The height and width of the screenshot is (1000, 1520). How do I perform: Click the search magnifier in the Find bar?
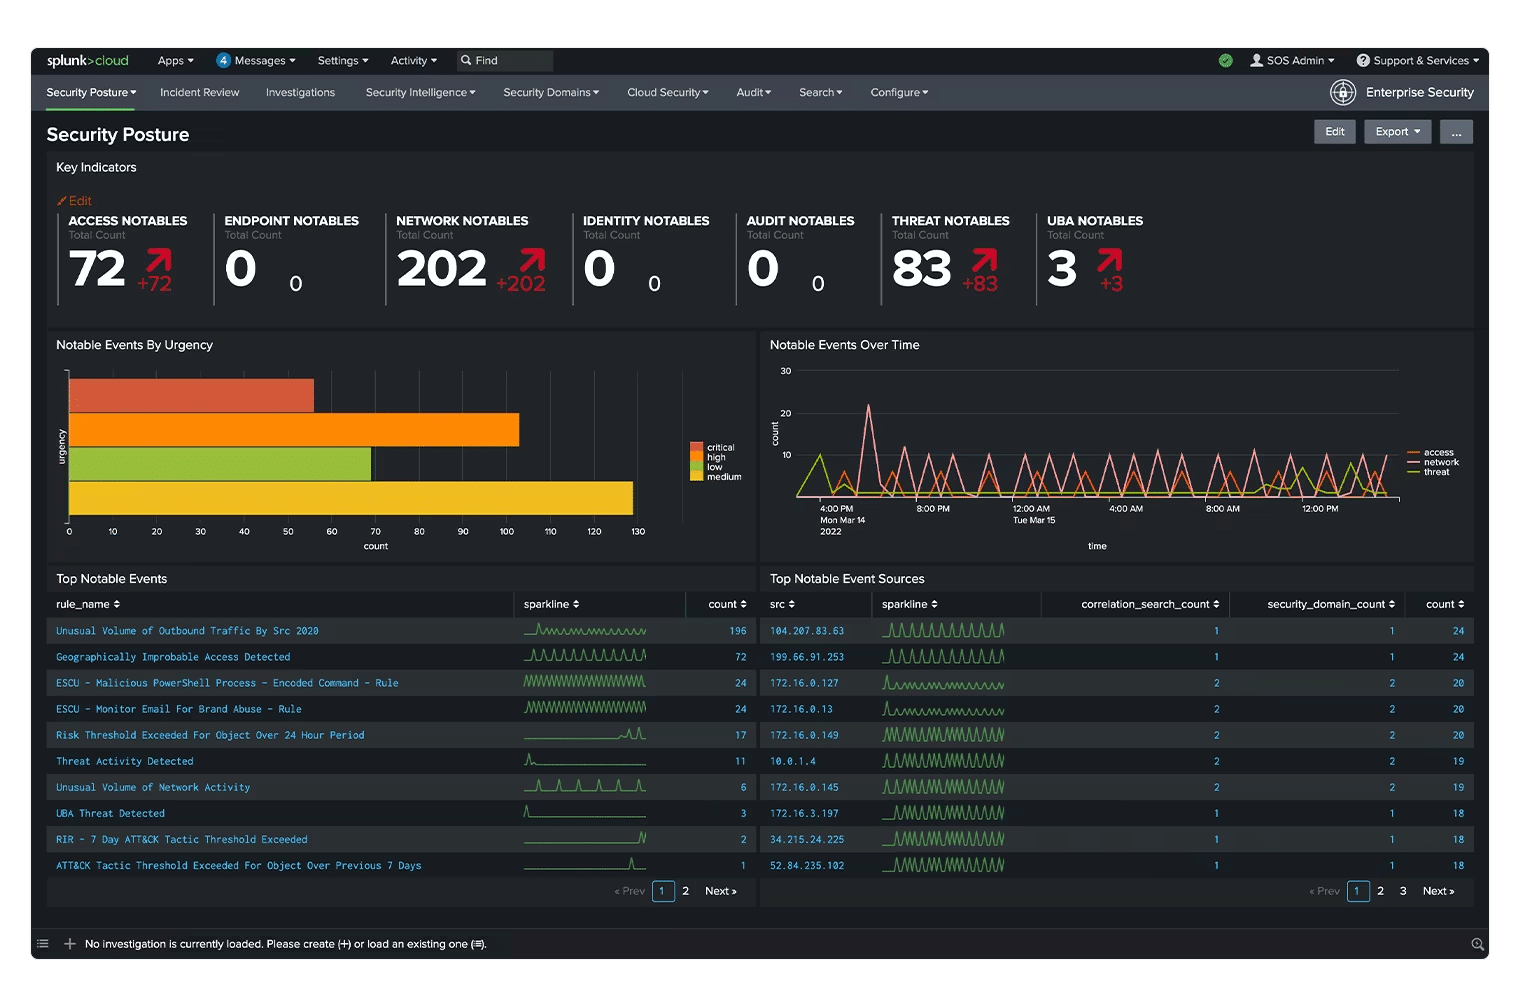tap(467, 60)
